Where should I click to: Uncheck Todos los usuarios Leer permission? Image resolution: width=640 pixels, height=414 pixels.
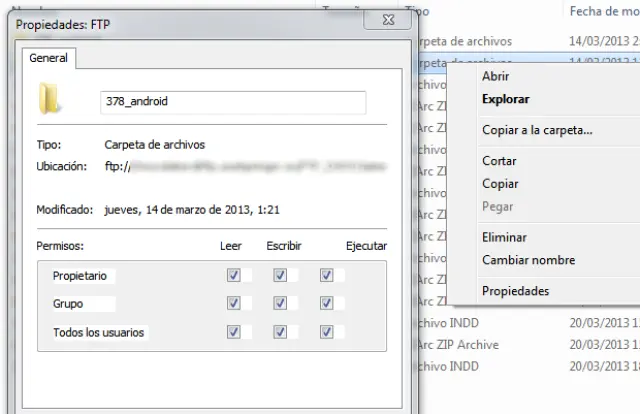[x=233, y=331]
